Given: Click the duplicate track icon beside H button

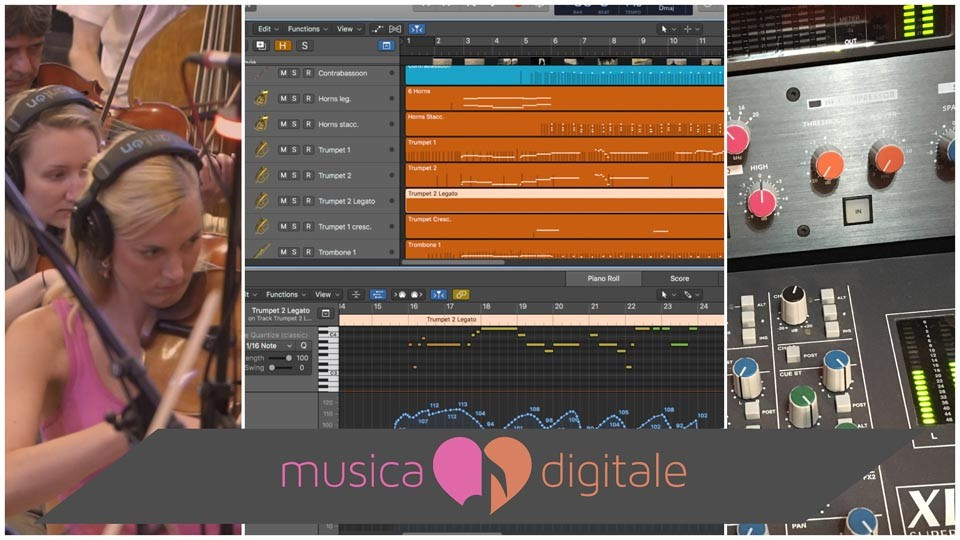Looking at the screenshot, I should point(261,46).
